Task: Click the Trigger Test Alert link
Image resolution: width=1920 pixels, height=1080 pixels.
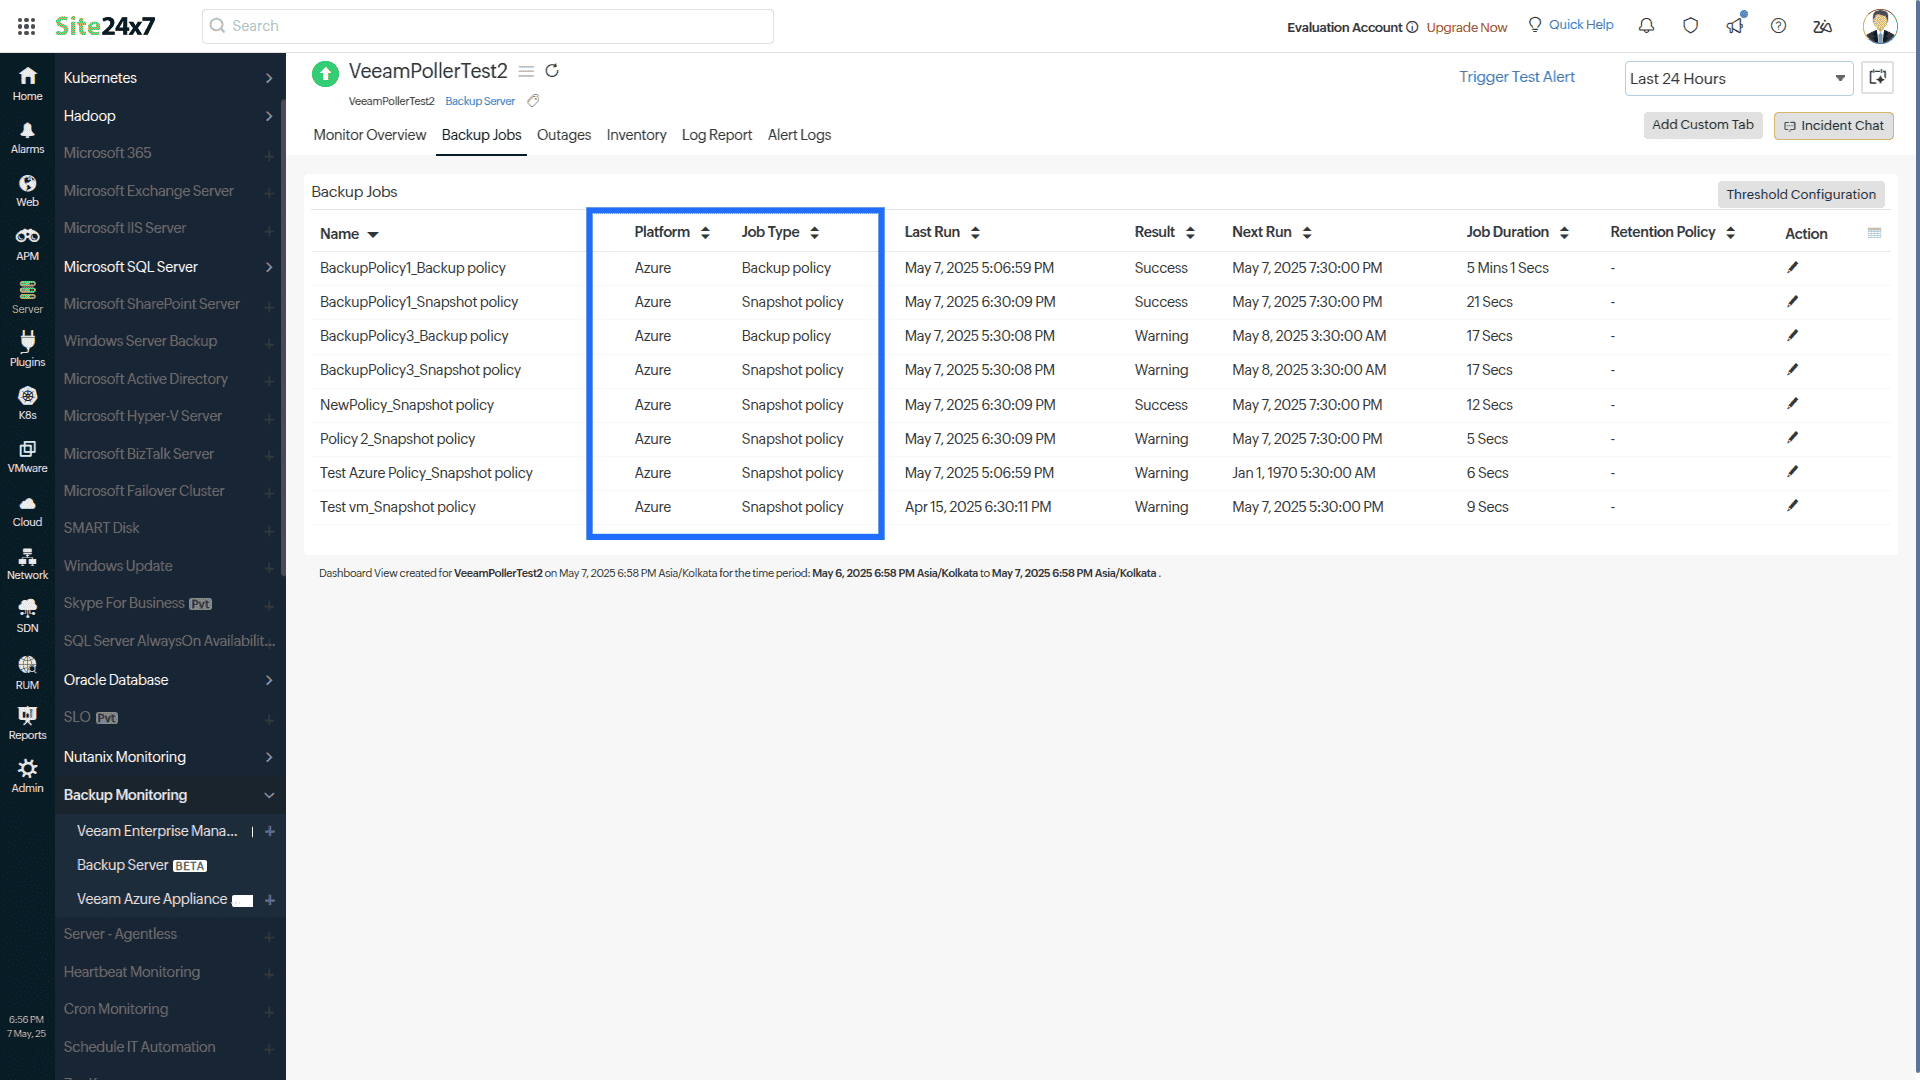Action: [x=1516, y=76]
